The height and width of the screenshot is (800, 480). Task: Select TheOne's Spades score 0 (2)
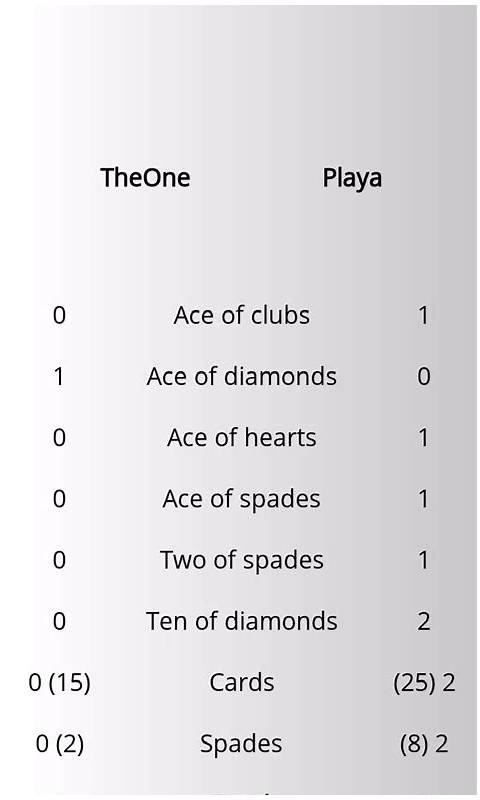[60, 744]
